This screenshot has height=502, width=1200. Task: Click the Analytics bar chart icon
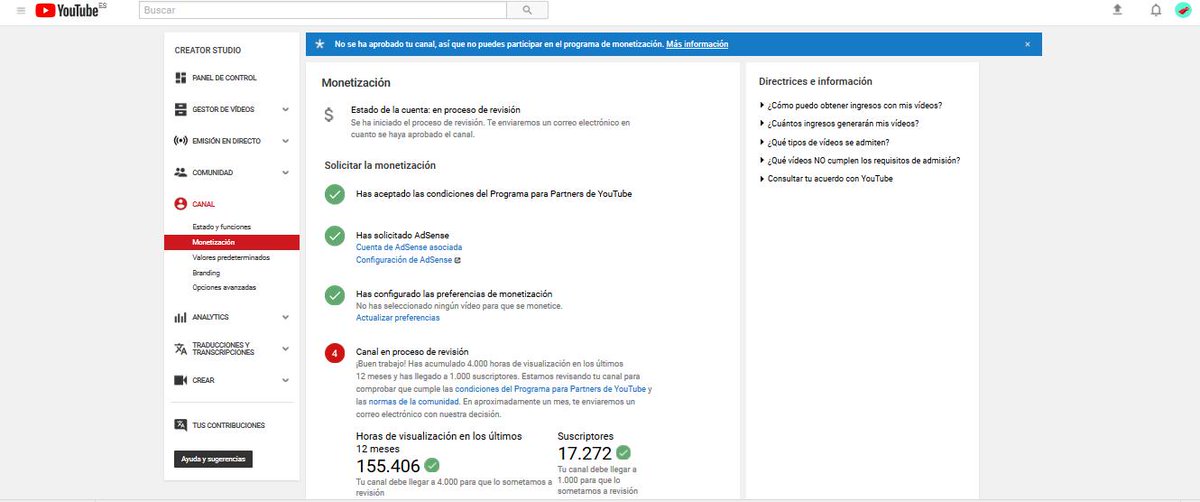(181, 317)
